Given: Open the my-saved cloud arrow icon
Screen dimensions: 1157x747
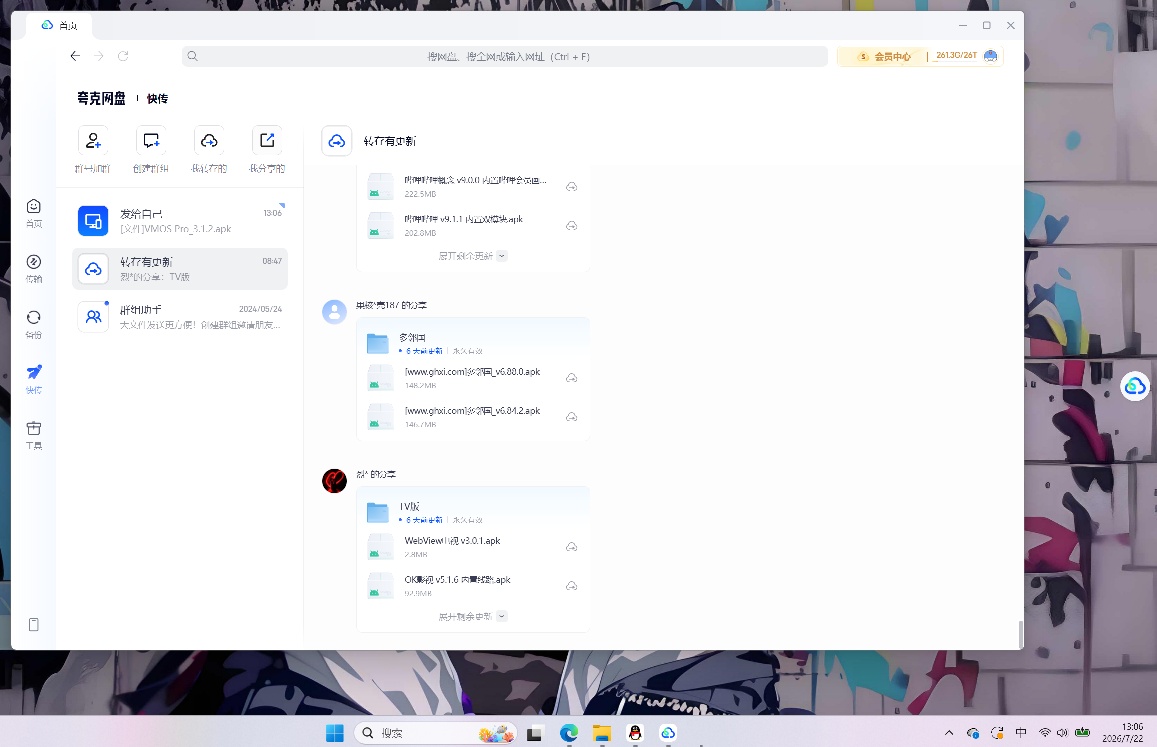Looking at the screenshot, I should point(210,140).
